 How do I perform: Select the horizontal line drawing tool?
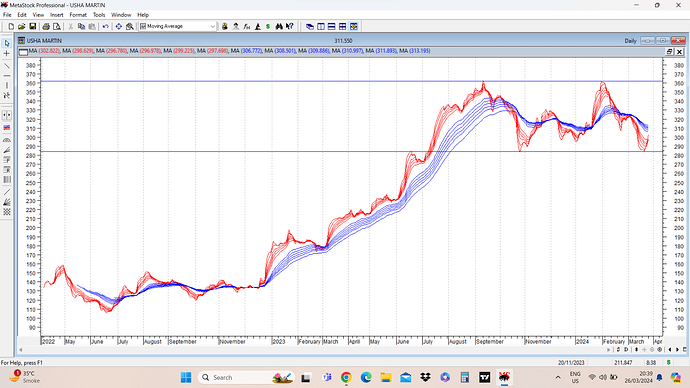[x=7, y=75]
